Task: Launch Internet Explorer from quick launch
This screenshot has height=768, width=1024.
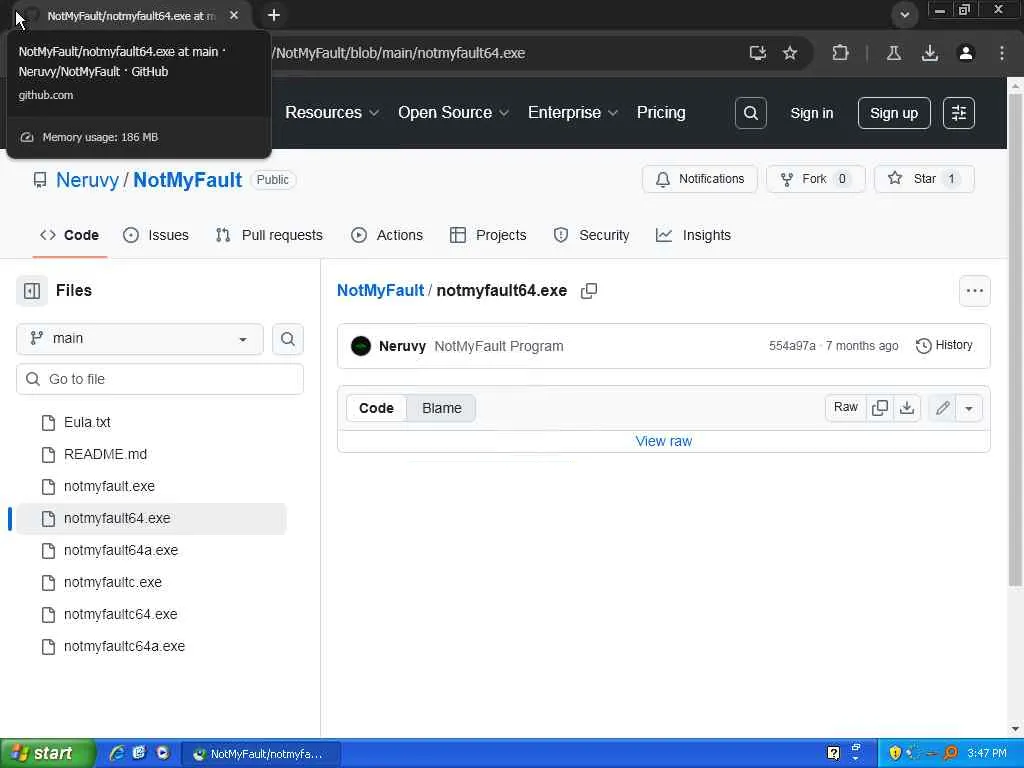Action: click(x=117, y=753)
